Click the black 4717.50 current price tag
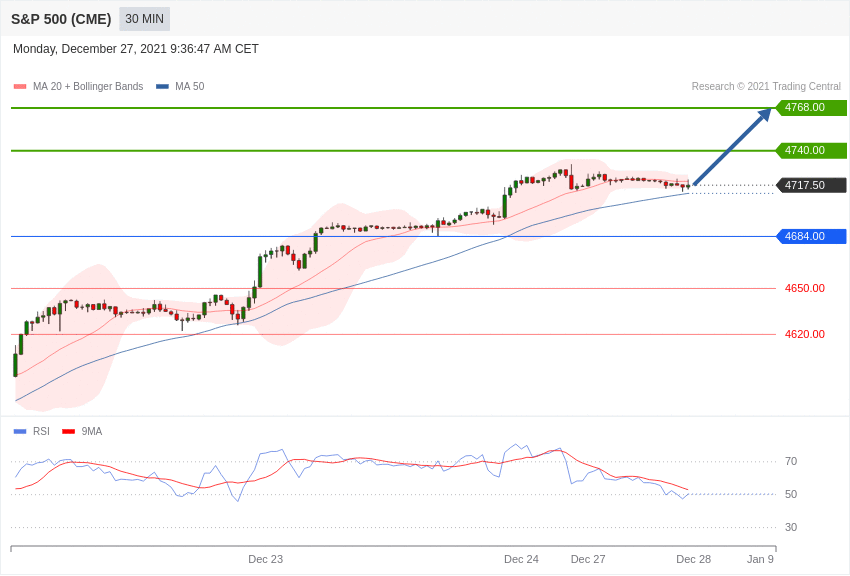The height and width of the screenshot is (576, 850). [810, 185]
